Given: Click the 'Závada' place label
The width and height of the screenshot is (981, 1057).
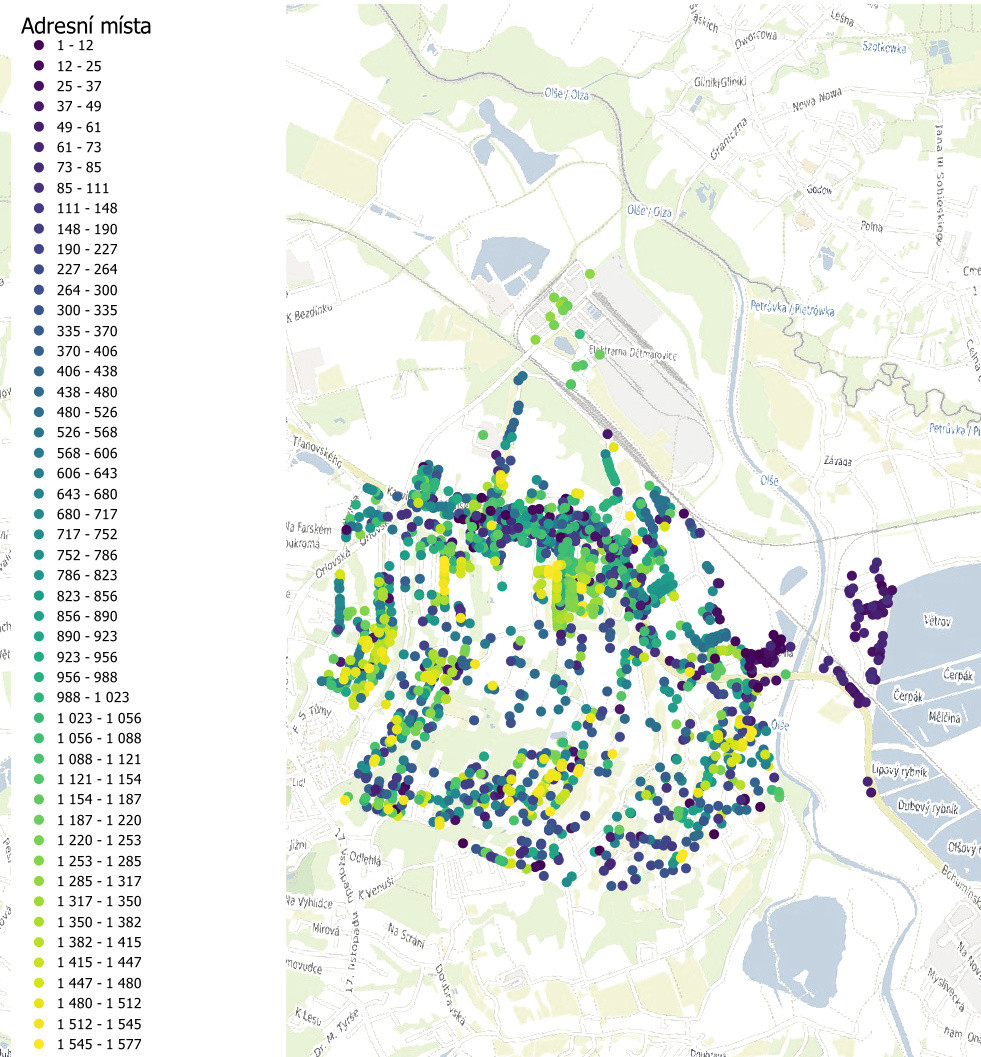Looking at the screenshot, I should coord(837,460).
